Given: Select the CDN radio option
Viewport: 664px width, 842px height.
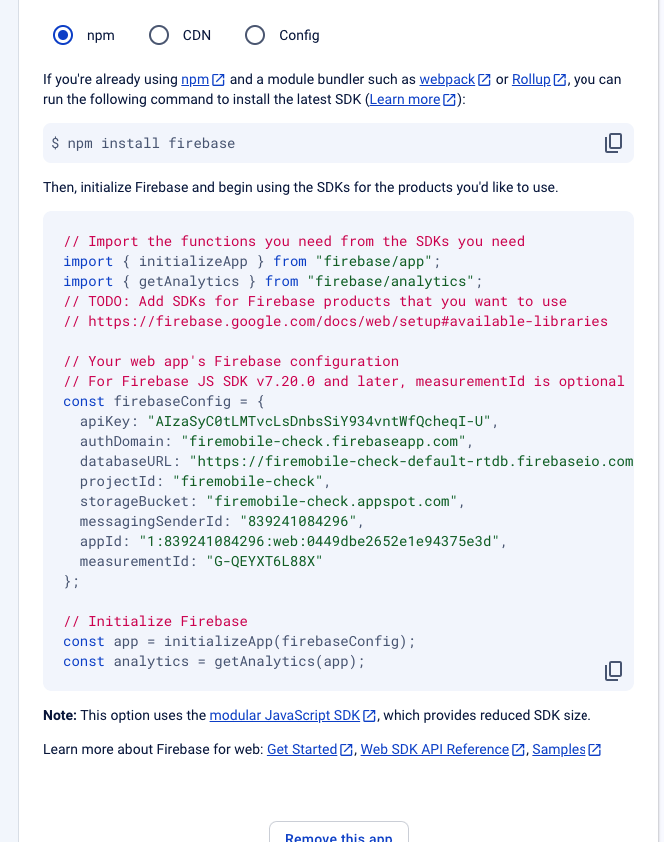Looking at the screenshot, I should [159, 35].
